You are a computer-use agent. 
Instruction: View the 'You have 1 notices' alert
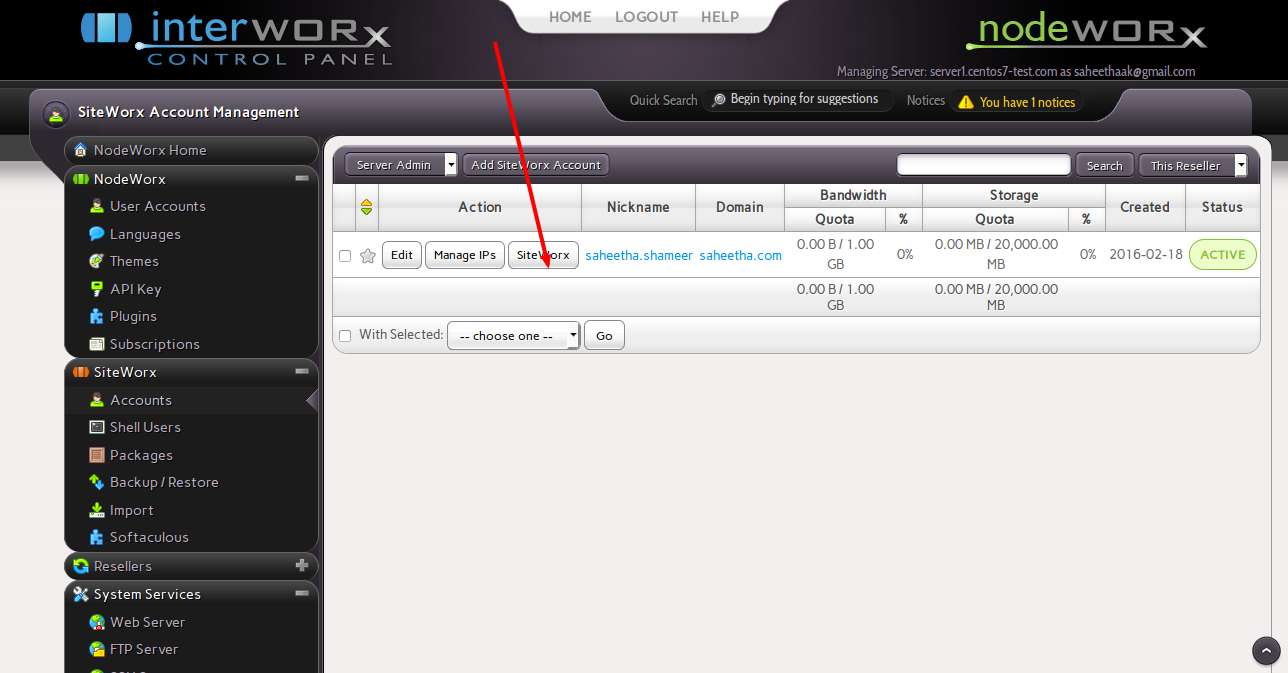[1017, 102]
